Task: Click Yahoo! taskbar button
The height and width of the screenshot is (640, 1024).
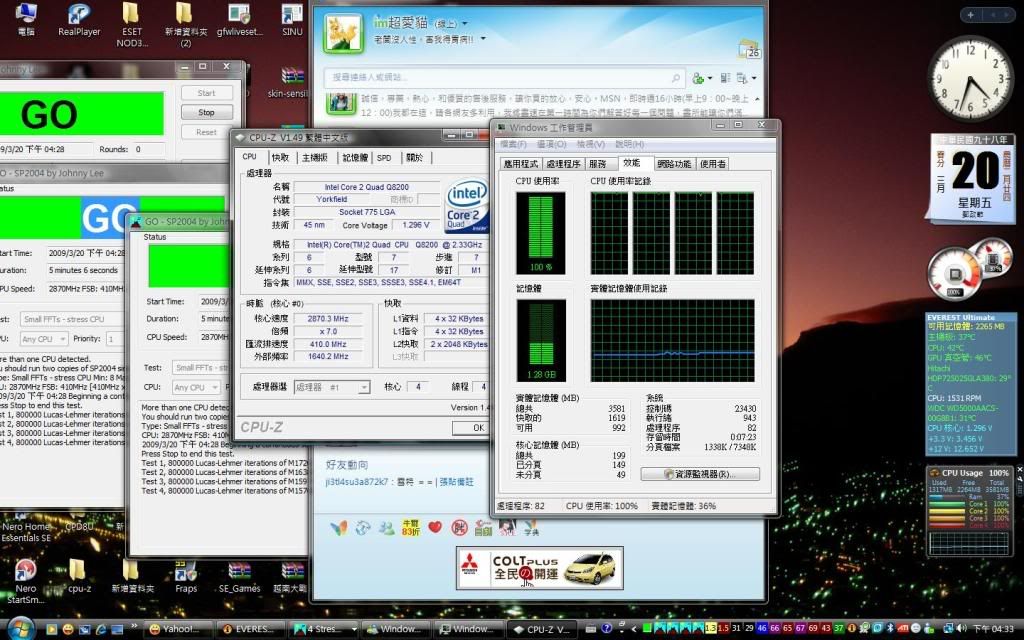Action: 177,629
